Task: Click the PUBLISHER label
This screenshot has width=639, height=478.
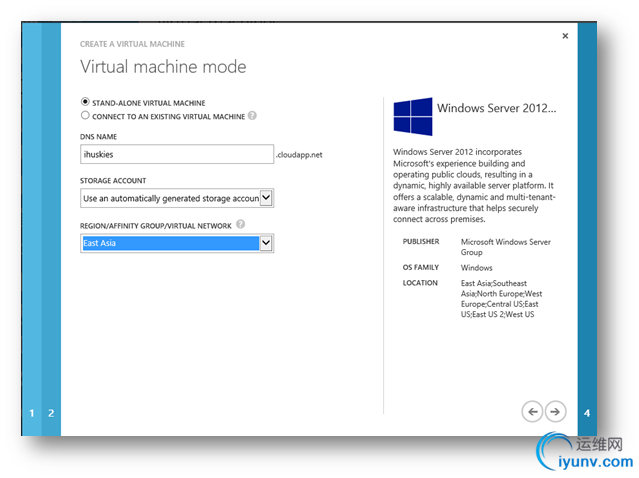Action: [421, 242]
